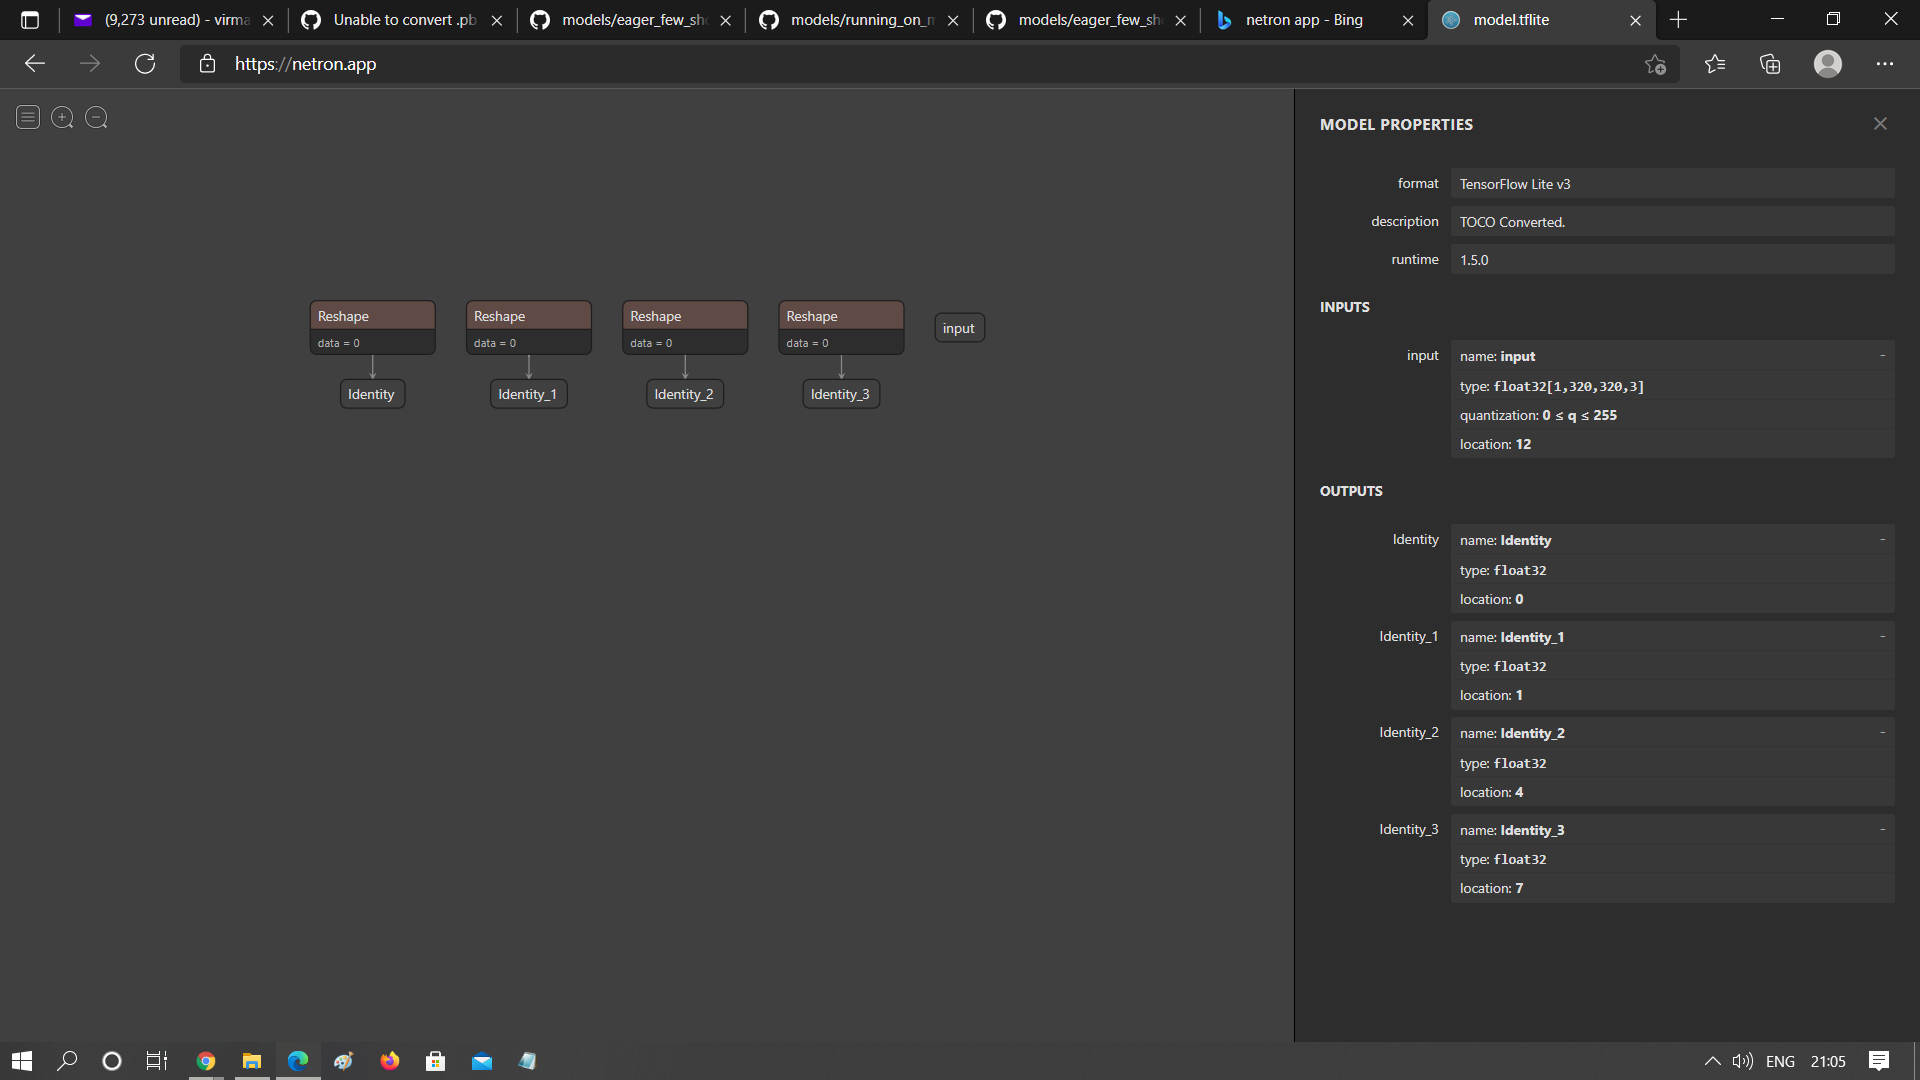1920x1080 pixels.
Task: Select the Identity_2 output node
Action: pyautogui.click(x=684, y=394)
